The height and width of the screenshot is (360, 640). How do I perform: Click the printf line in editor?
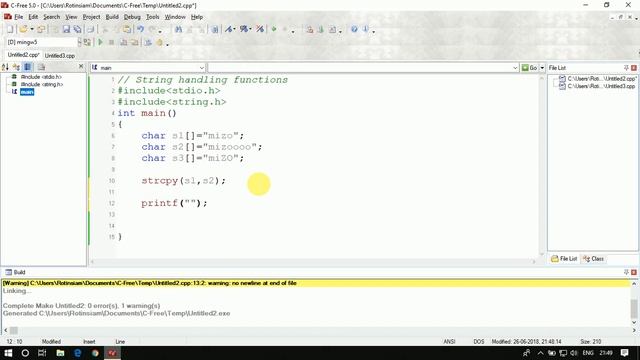pyautogui.click(x=174, y=203)
